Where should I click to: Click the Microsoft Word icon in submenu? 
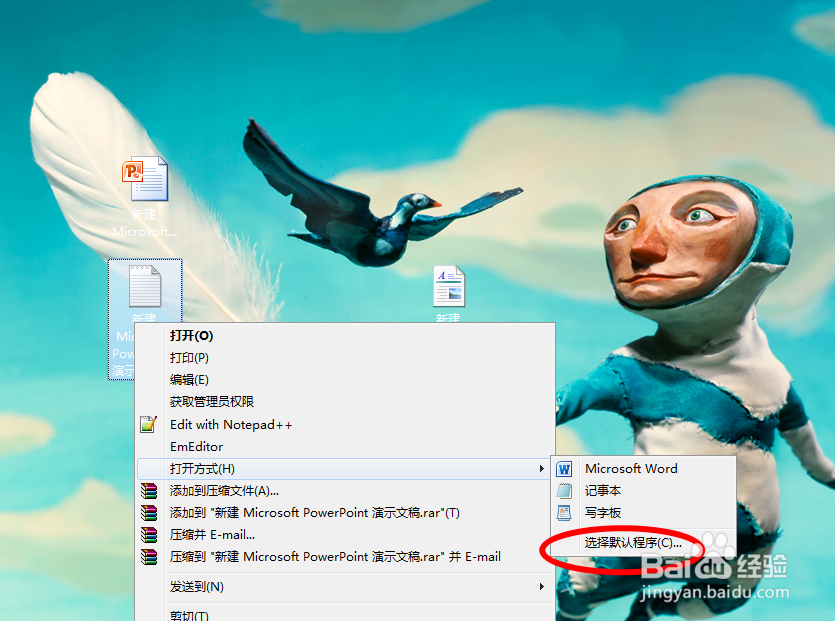tap(564, 469)
